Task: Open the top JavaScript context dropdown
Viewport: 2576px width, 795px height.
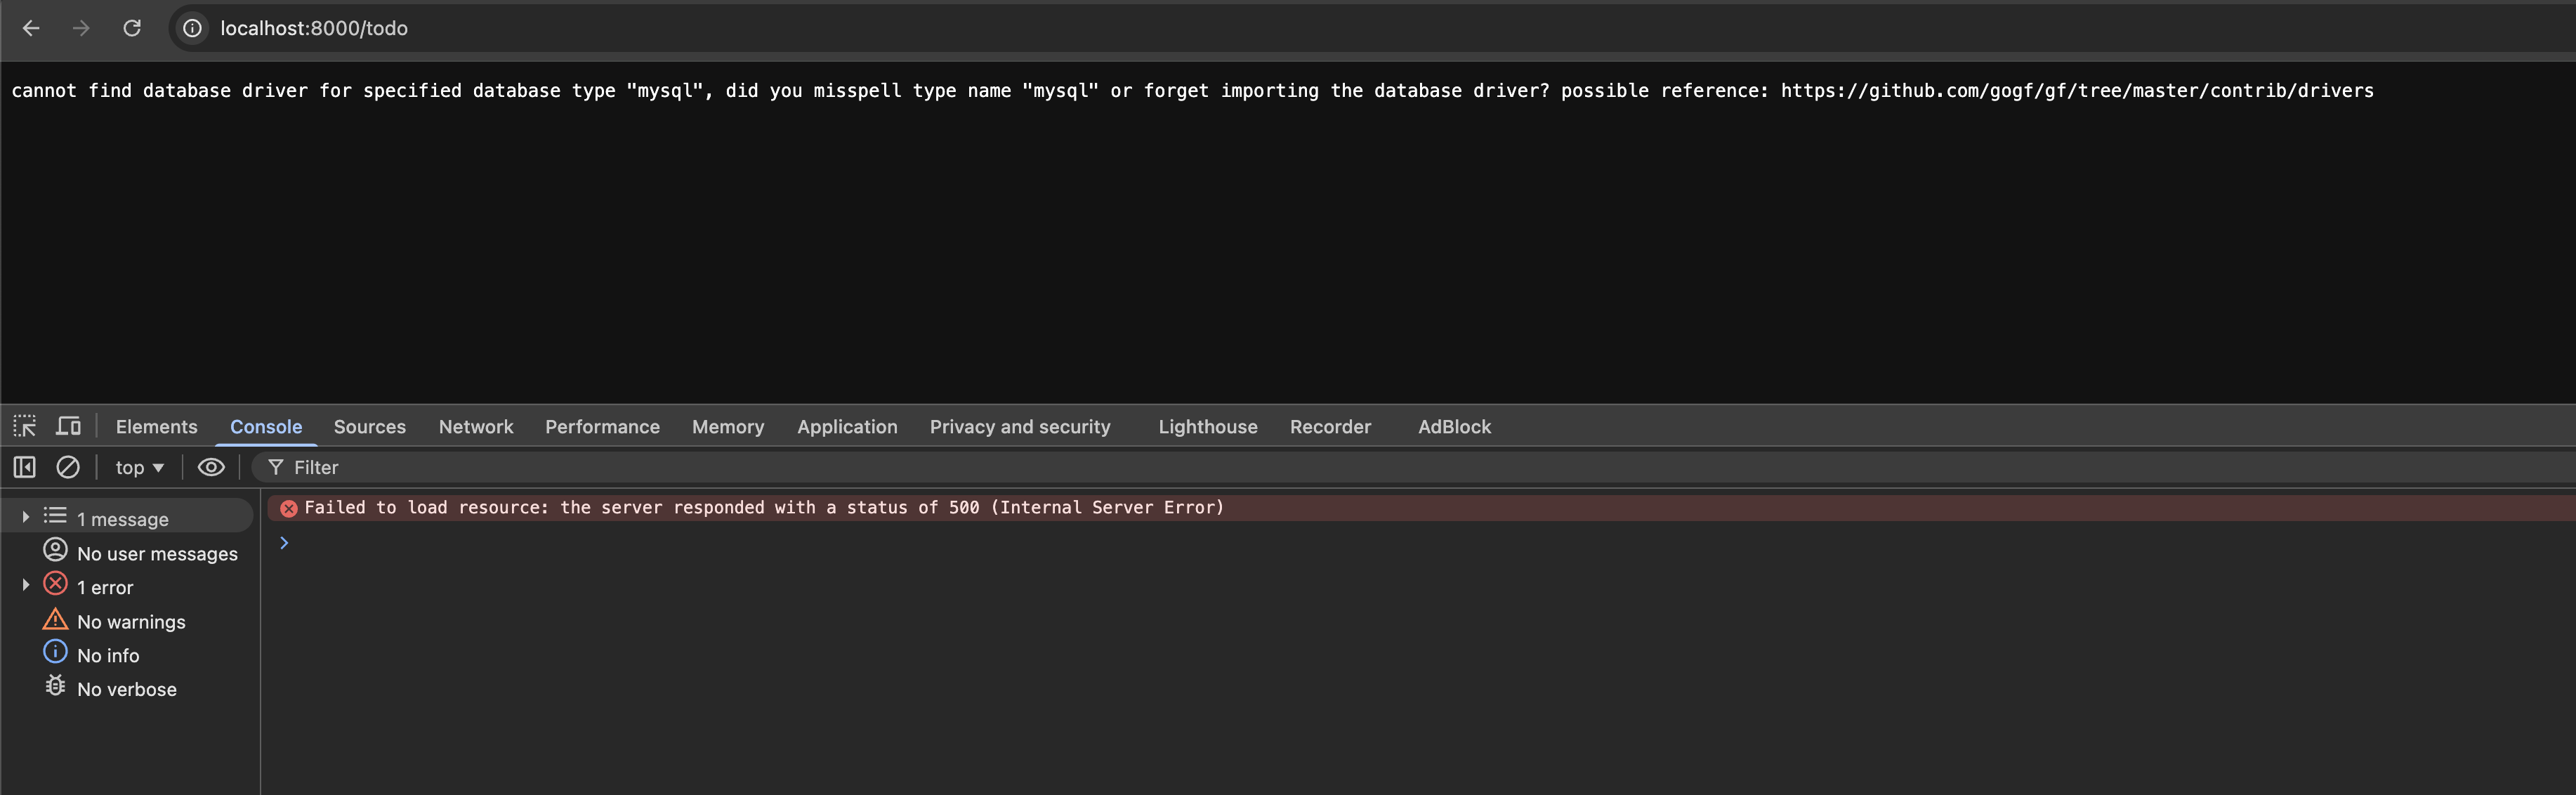Action: 139,467
